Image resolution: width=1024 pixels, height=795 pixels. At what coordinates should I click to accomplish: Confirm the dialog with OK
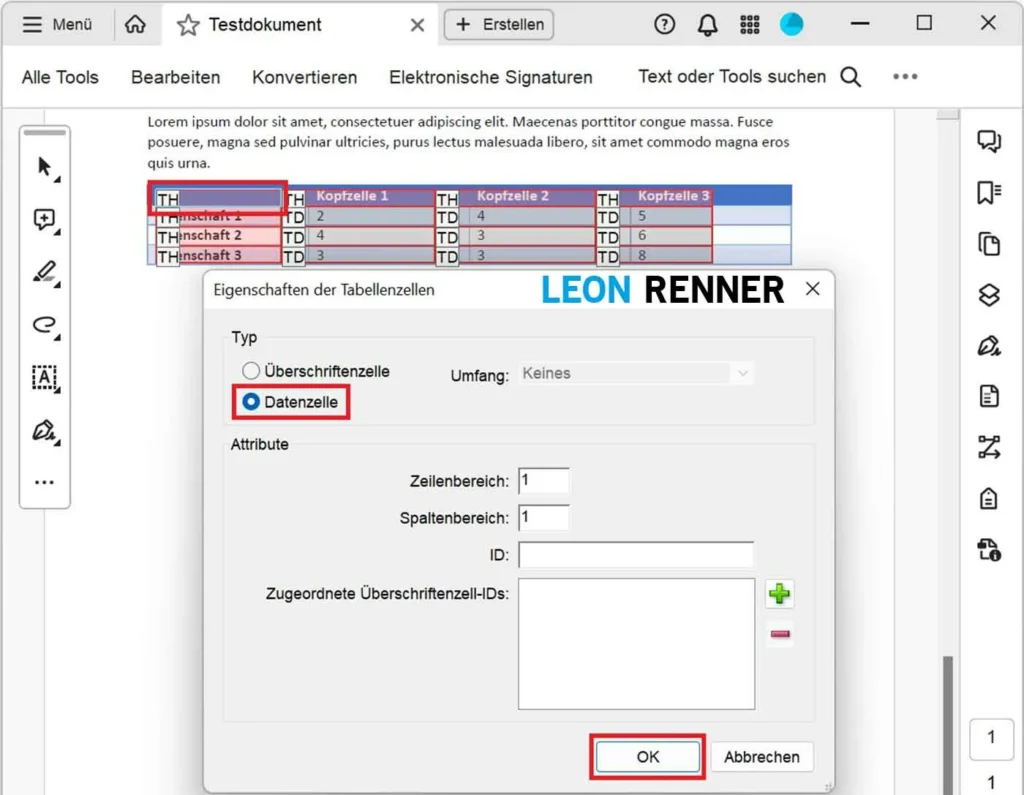coord(648,757)
